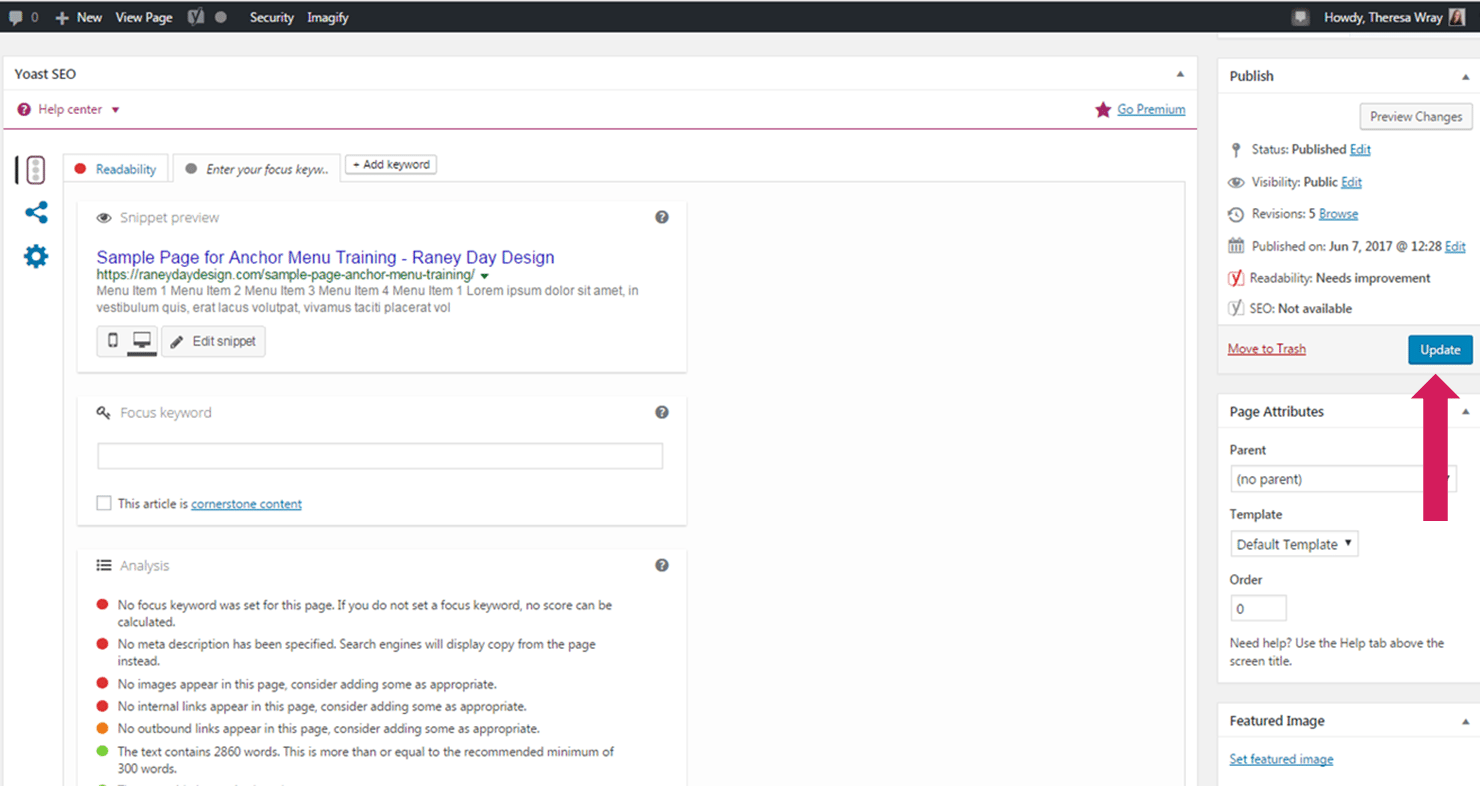Open comments bubble in admin bar
The width and height of the screenshot is (1480, 786).
(23, 17)
